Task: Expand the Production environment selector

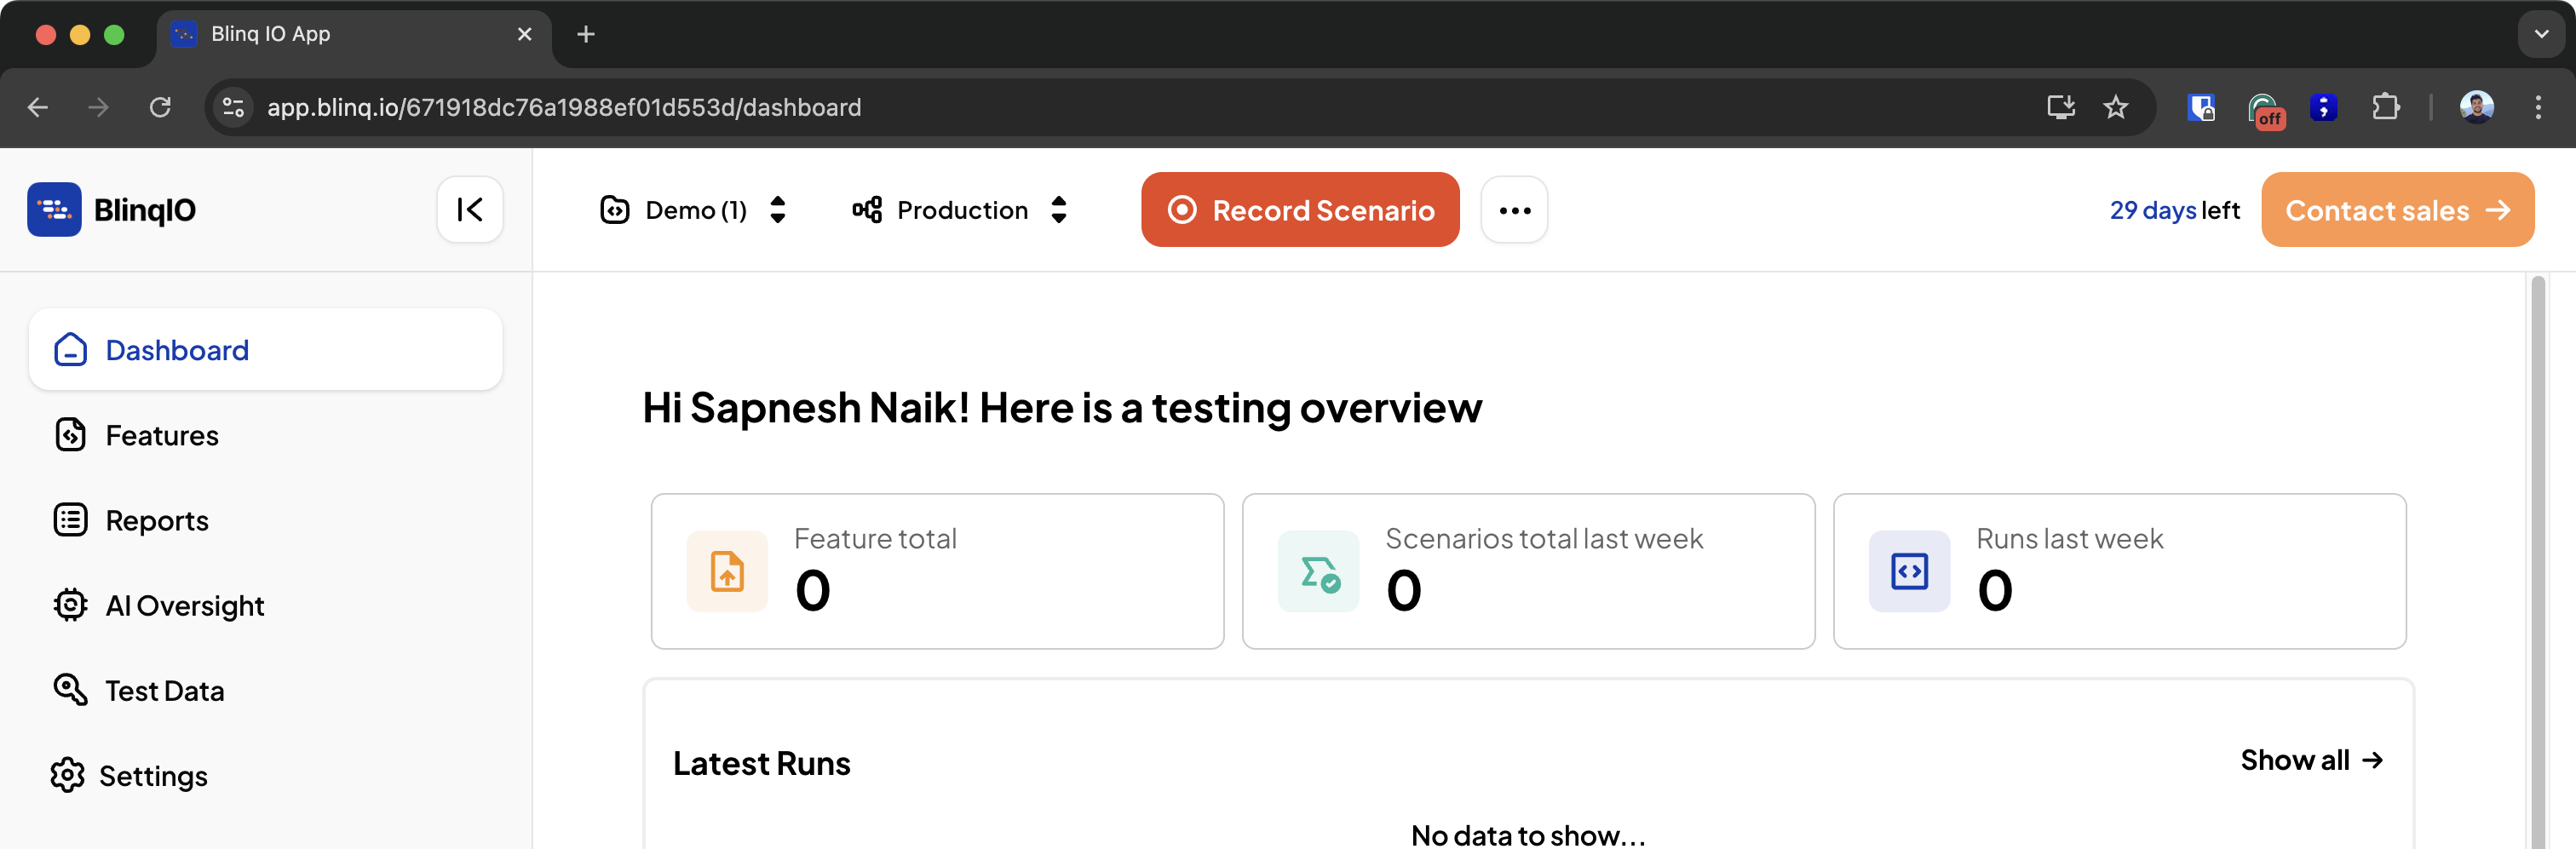Action: [x=960, y=210]
